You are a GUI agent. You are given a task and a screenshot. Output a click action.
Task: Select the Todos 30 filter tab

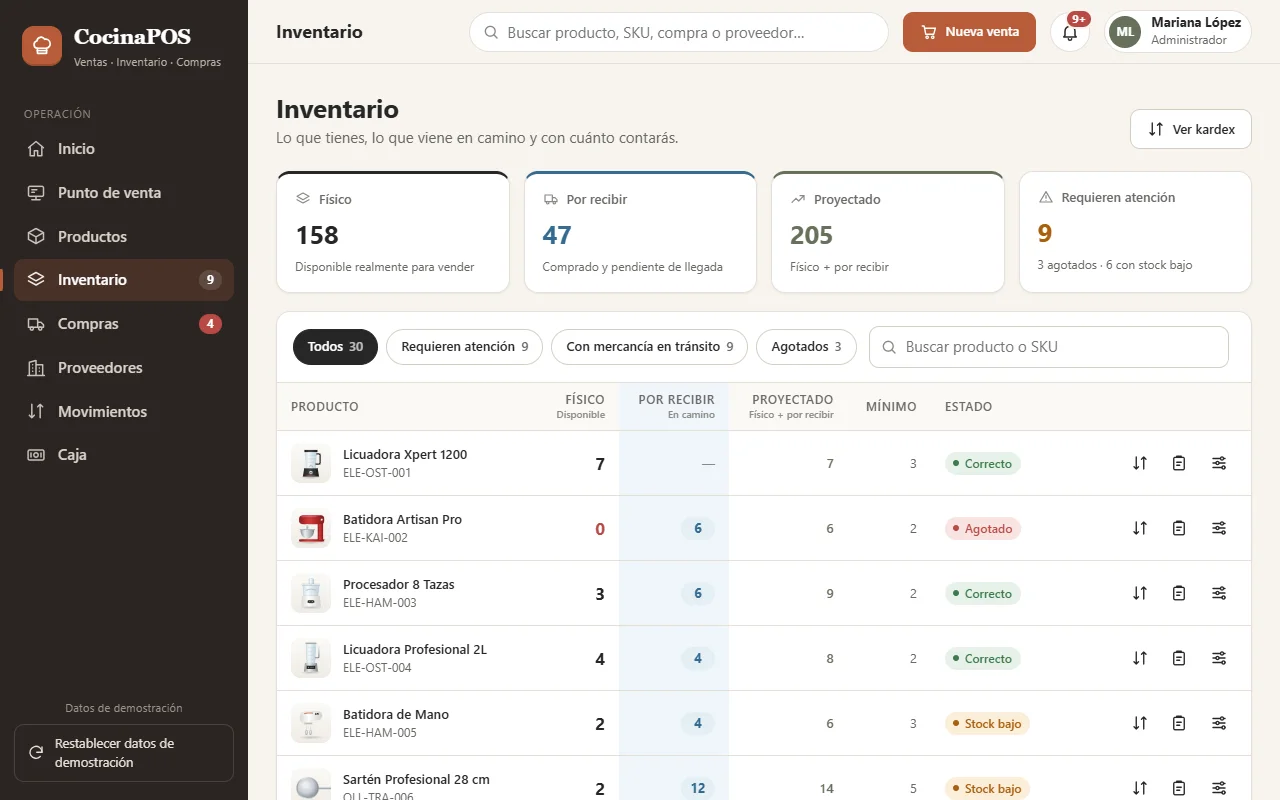pyautogui.click(x=335, y=347)
